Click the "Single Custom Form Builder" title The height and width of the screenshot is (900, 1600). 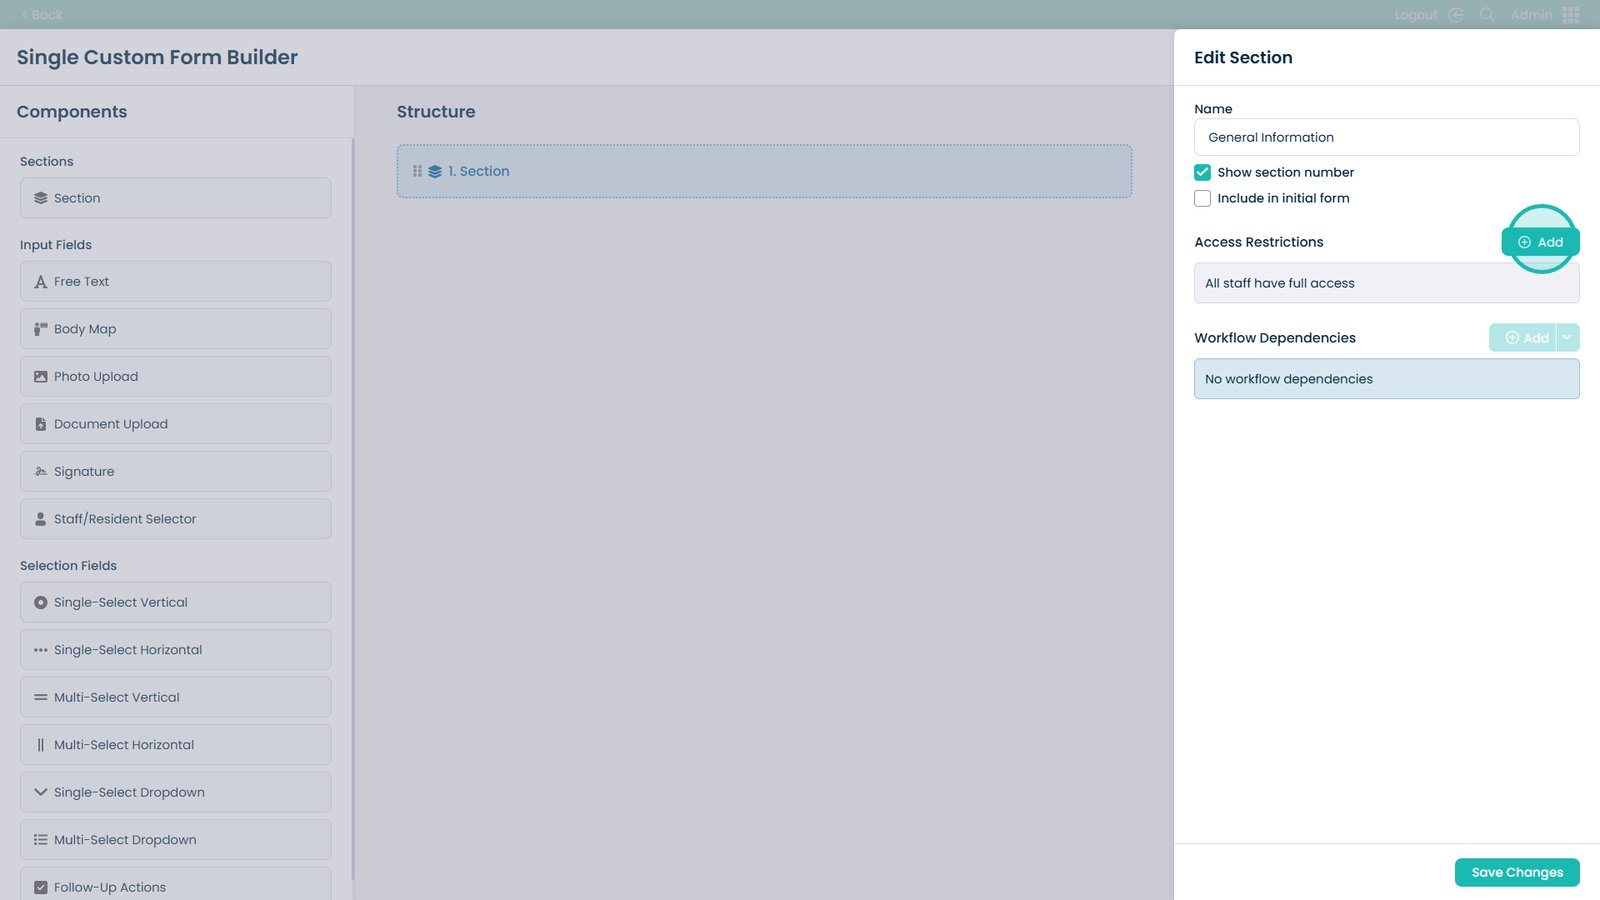point(157,57)
